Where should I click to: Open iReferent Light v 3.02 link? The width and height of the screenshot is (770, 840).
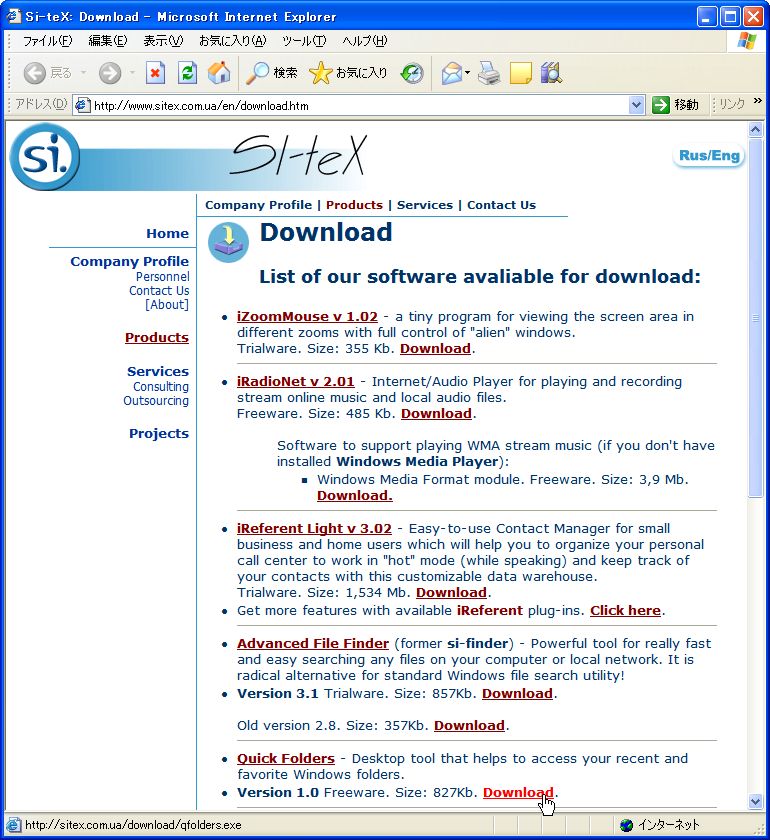point(314,528)
